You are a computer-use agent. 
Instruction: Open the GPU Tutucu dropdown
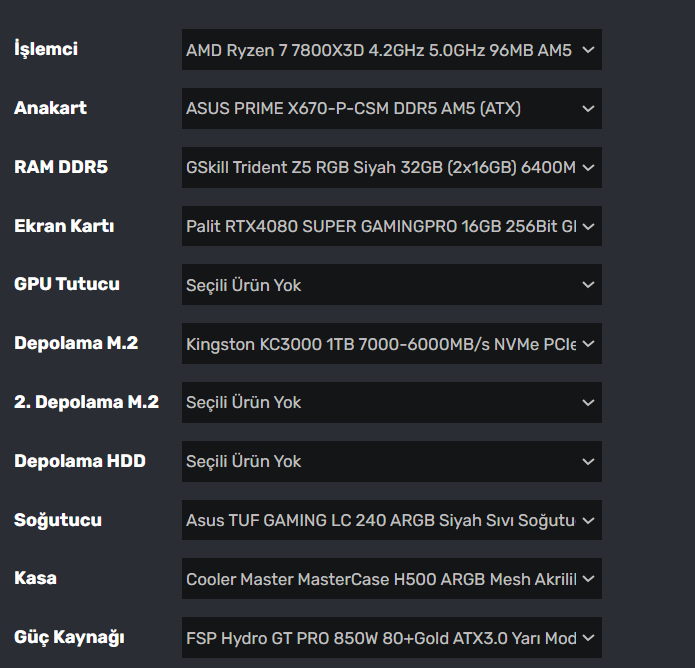click(x=391, y=285)
